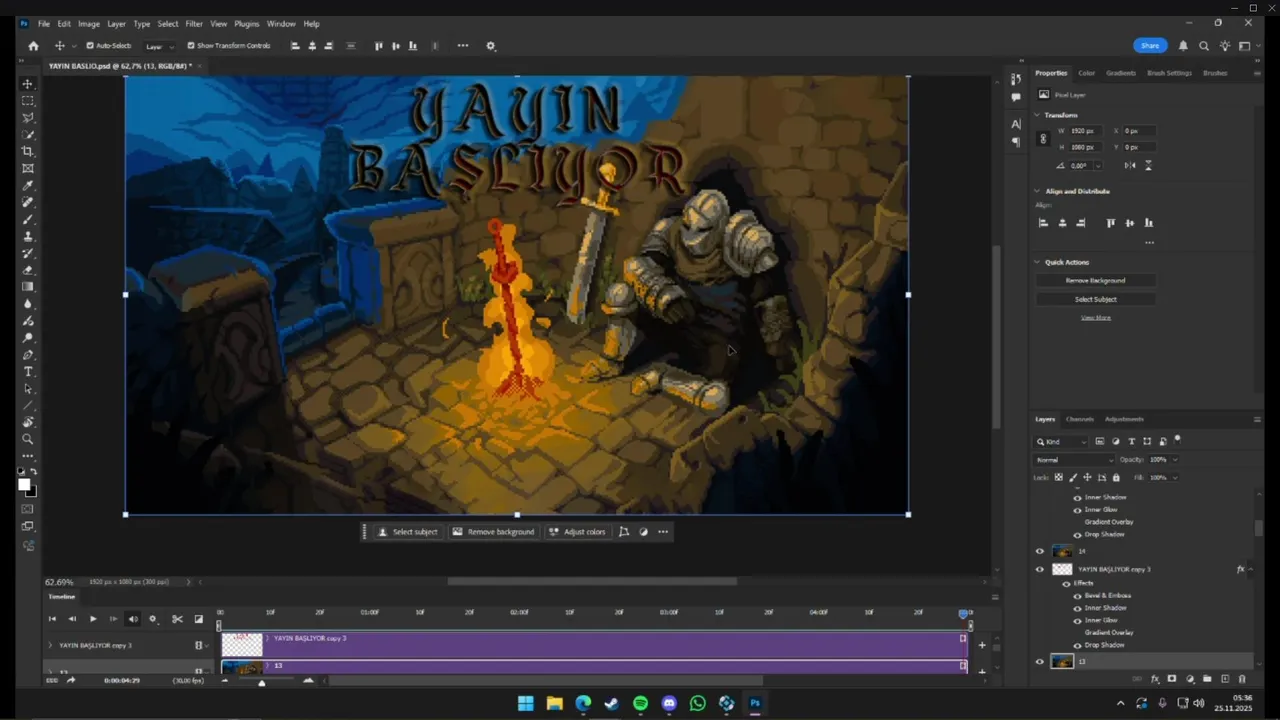
Task: Toggle Bevel & Emboss effect visibility
Action: pos(1078,596)
